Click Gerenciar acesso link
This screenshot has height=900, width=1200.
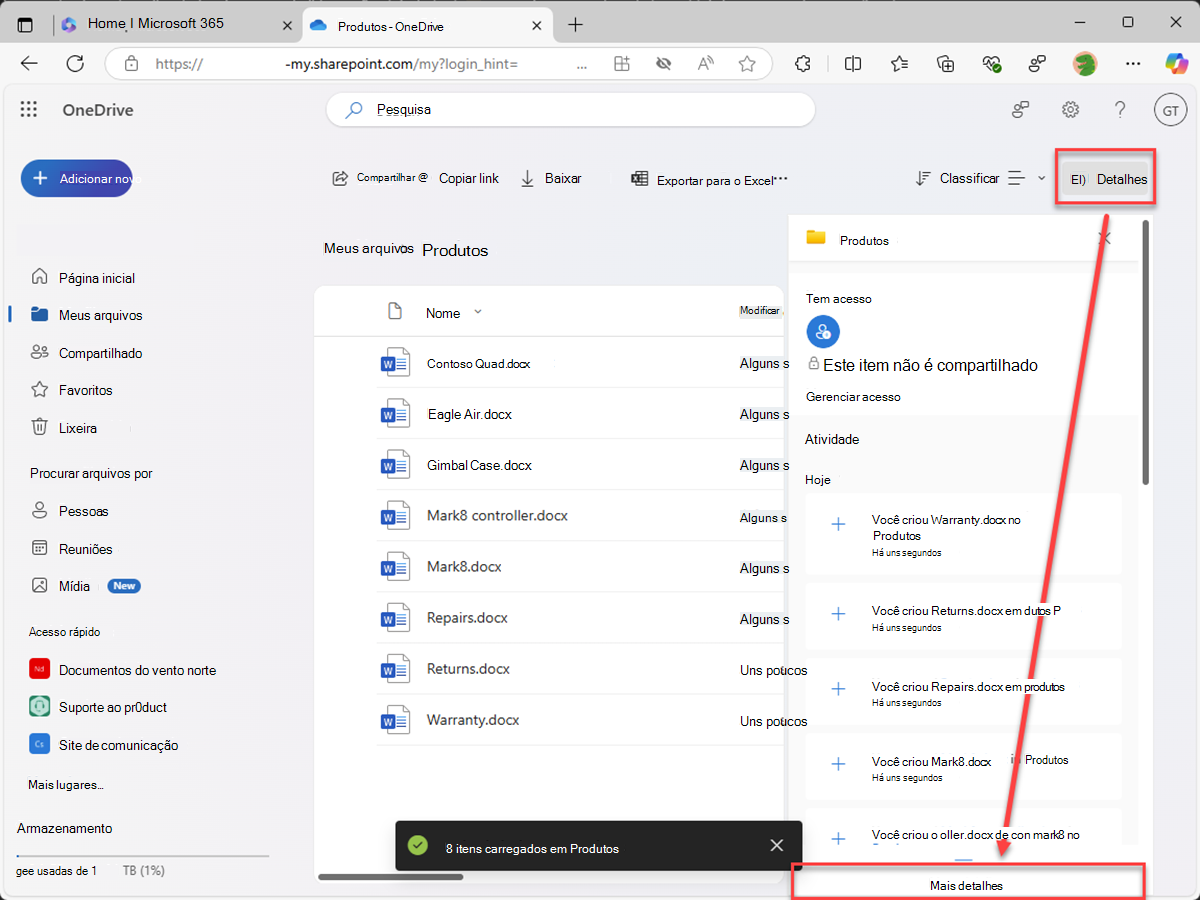click(x=853, y=397)
